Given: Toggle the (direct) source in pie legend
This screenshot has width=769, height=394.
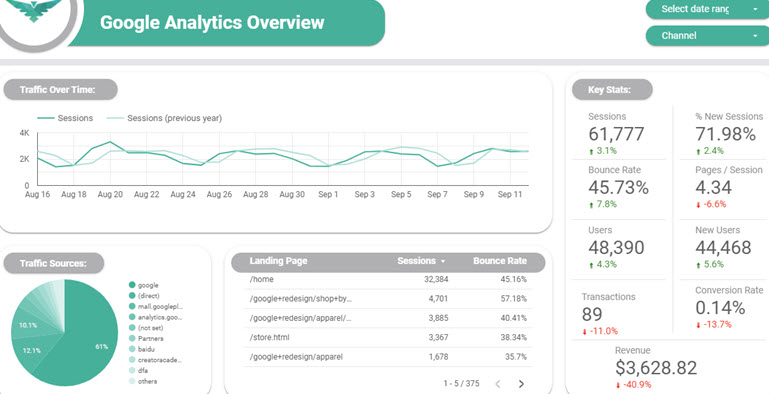Looking at the screenshot, I should [x=149, y=295].
